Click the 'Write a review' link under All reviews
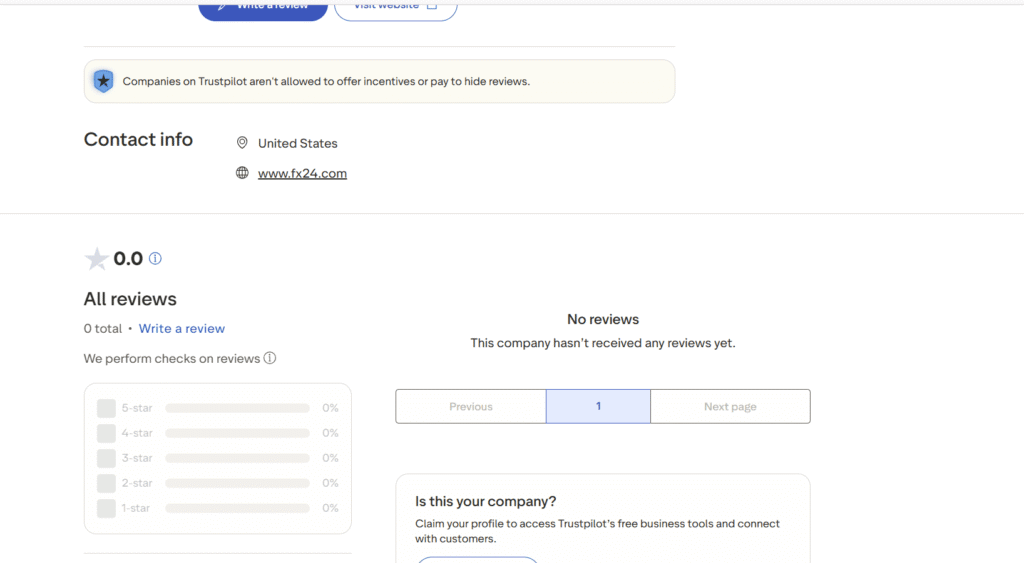The width and height of the screenshot is (1024, 563). point(182,329)
